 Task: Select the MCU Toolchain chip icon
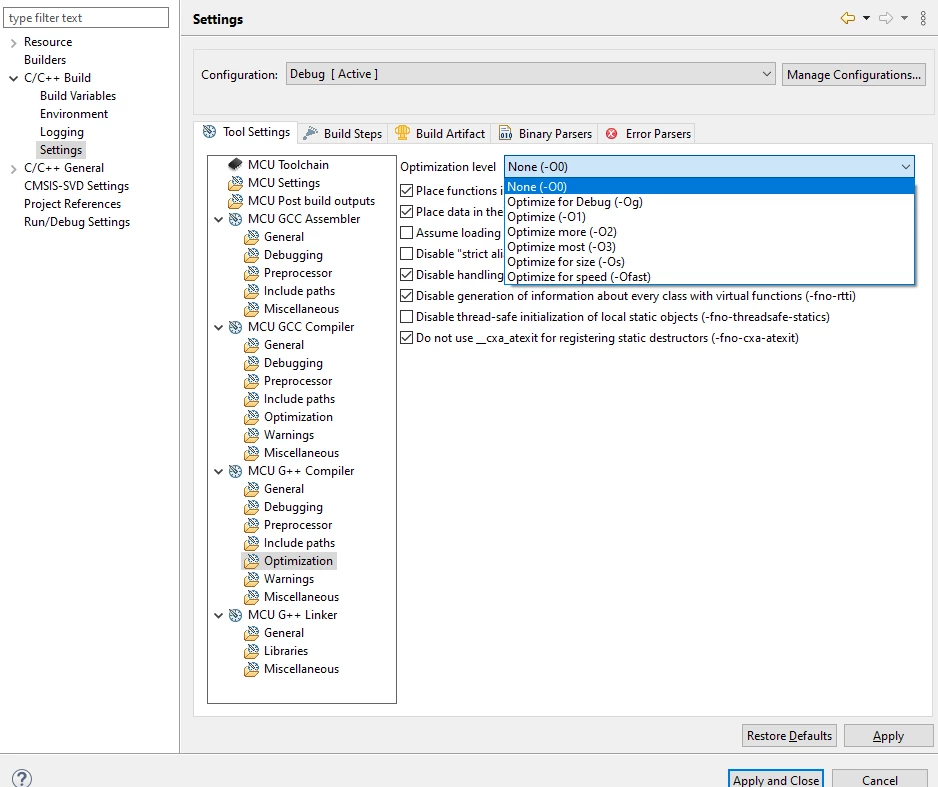click(x=235, y=164)
